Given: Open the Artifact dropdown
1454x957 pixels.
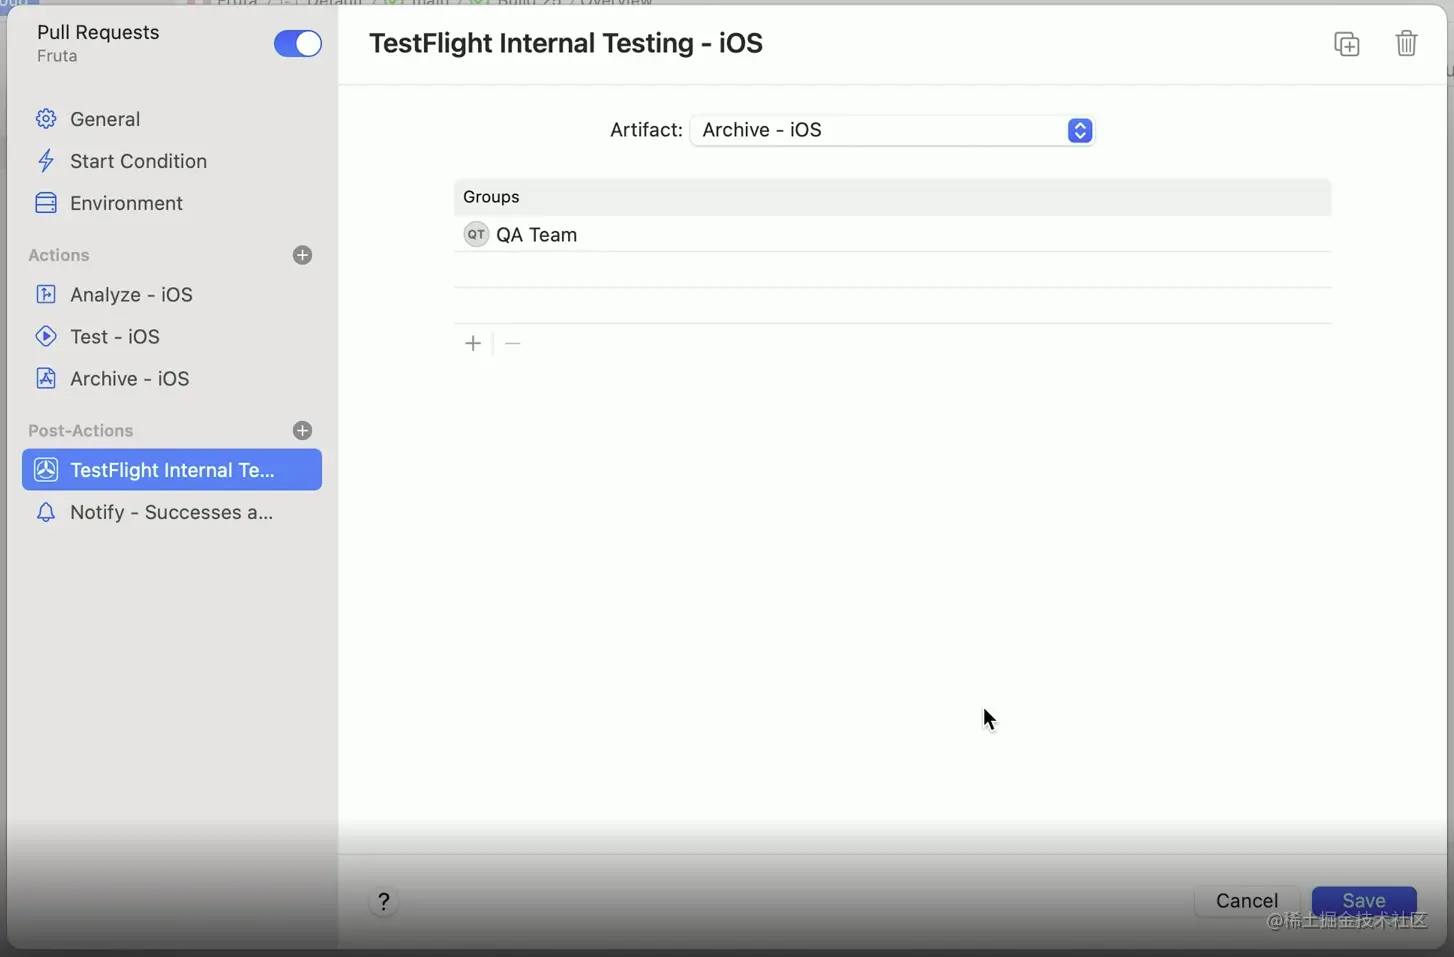Looking at the screenshot, I should pyautogui.click(x=892, y=130).
